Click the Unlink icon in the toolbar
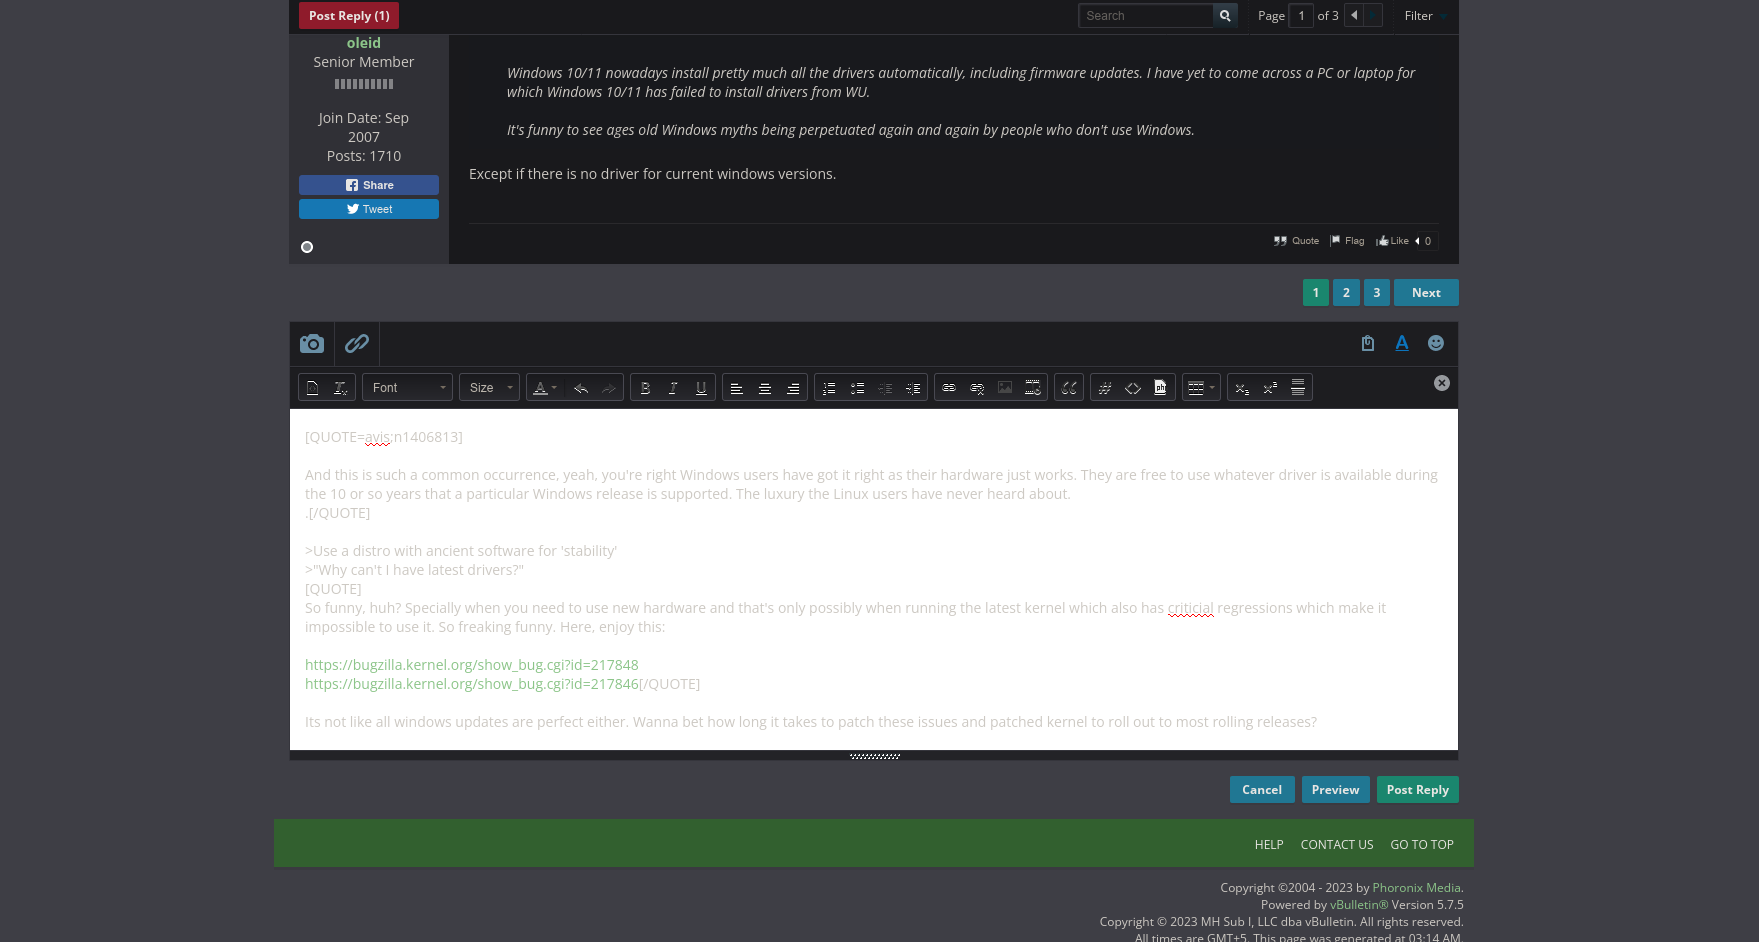Image resolution: width=1759 pixels, height=942 pixels. [x=977, y=387]
